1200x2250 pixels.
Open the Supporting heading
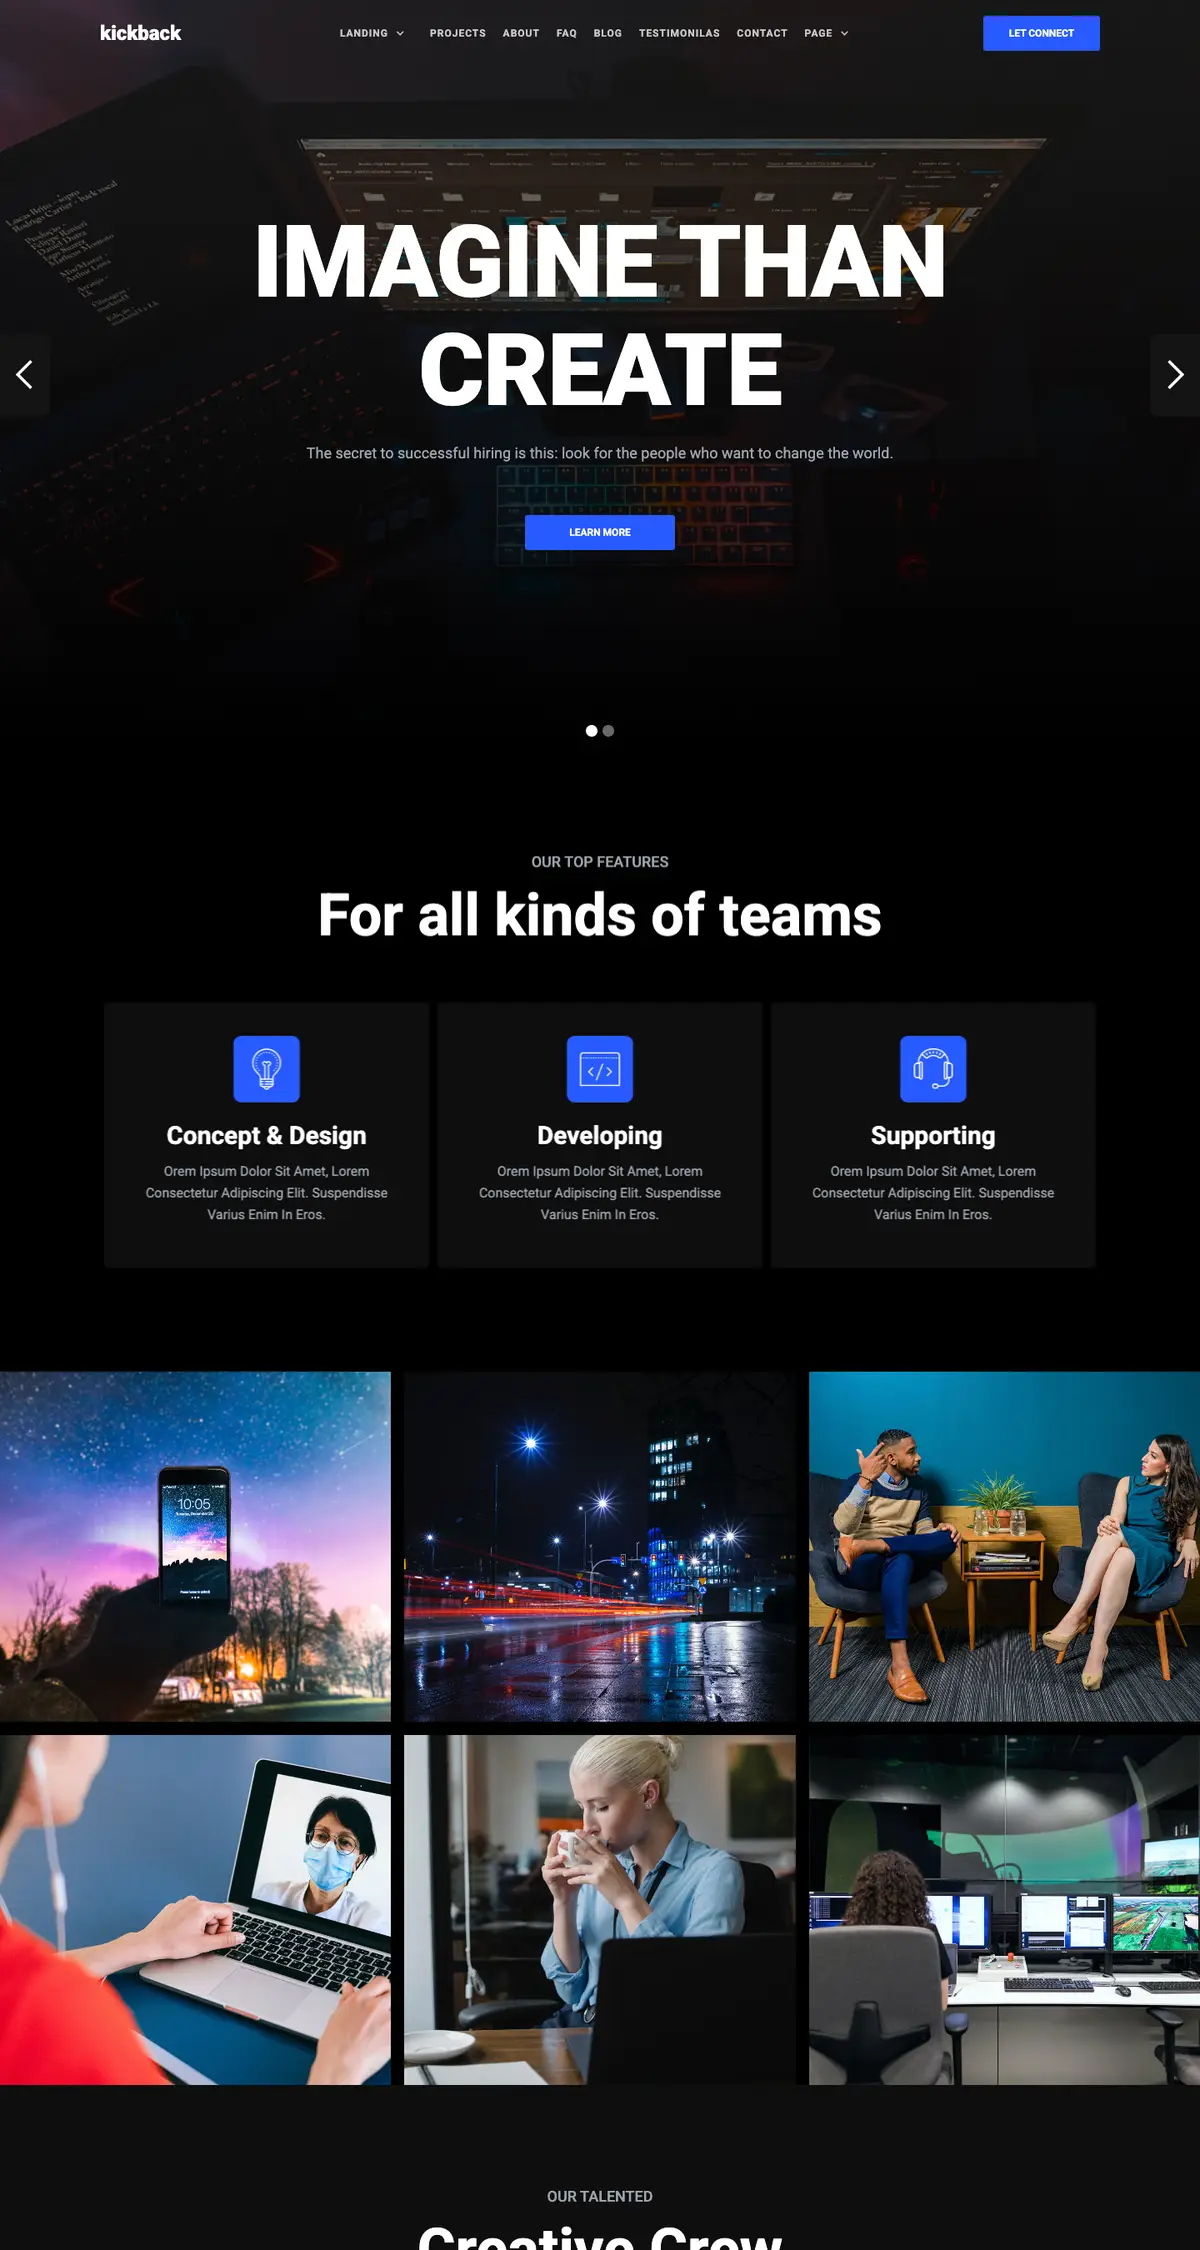click(933, 1136)
